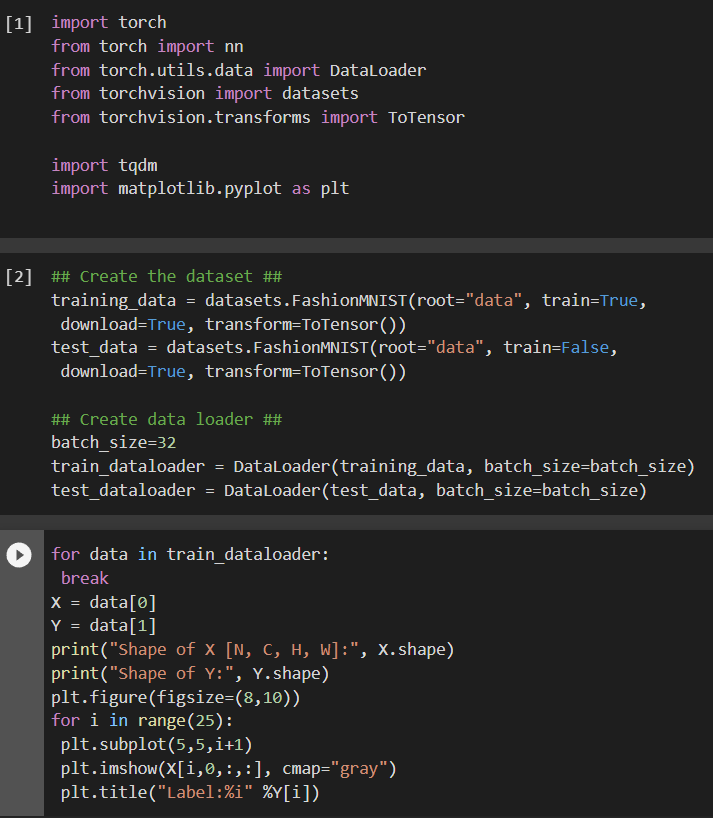Click the 'test_data = datasets.FashionMNIST' line

point(334,347)
